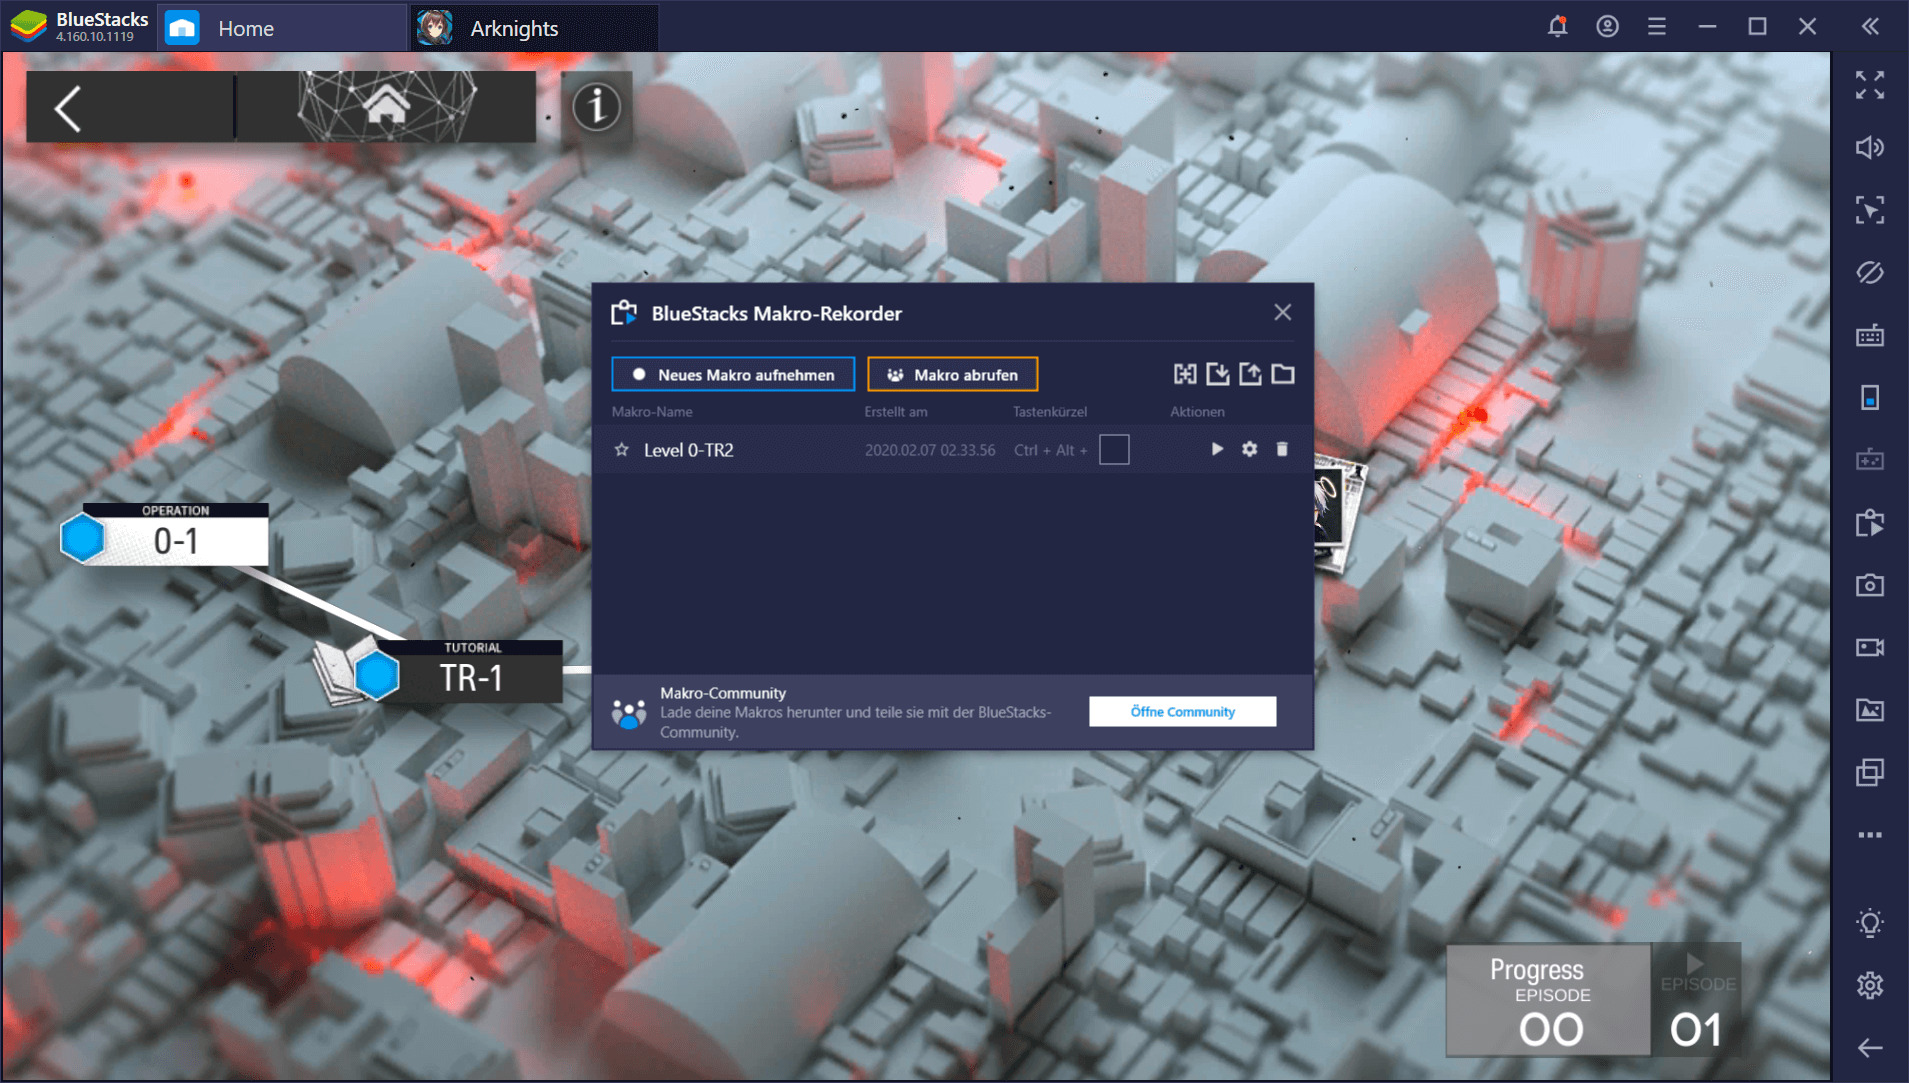Open settings for Level 0-TR2 macro
Screen dimensions: 1909x1083
tap(1250, 449)
